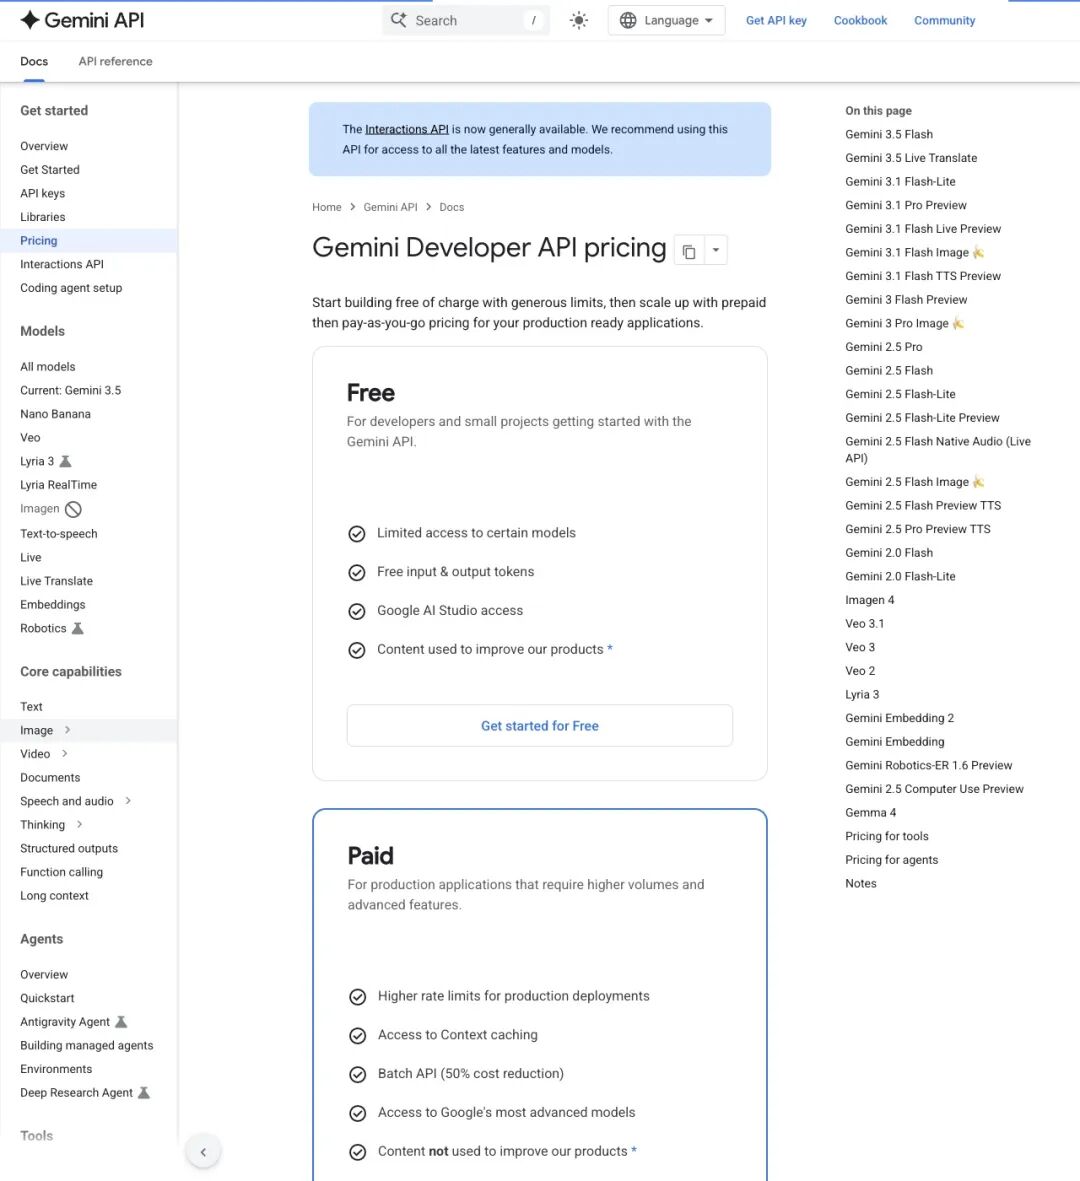This screenshot has height=1181, width=1080.
Task: Open Function calling sidebar item
Action: tap(62, 871)
